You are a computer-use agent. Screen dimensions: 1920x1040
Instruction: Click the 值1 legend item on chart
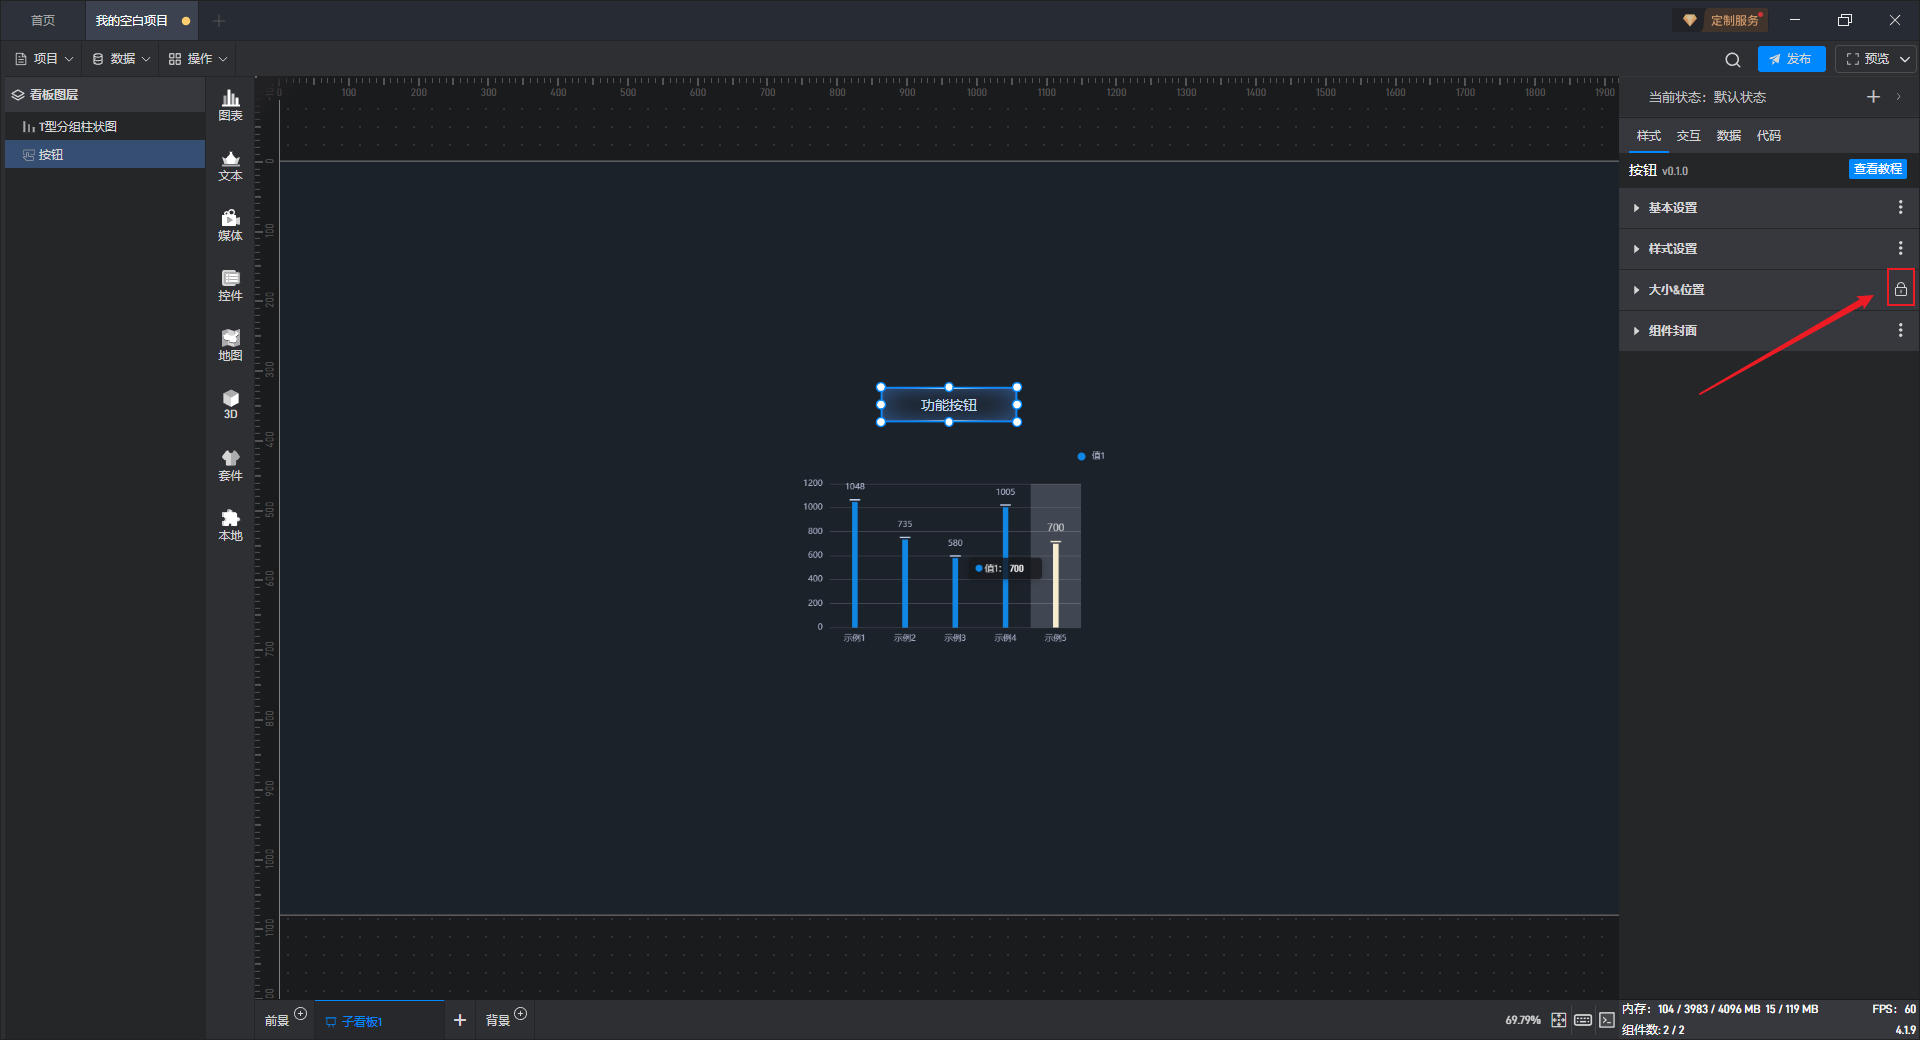click(x=1091, y=456)
